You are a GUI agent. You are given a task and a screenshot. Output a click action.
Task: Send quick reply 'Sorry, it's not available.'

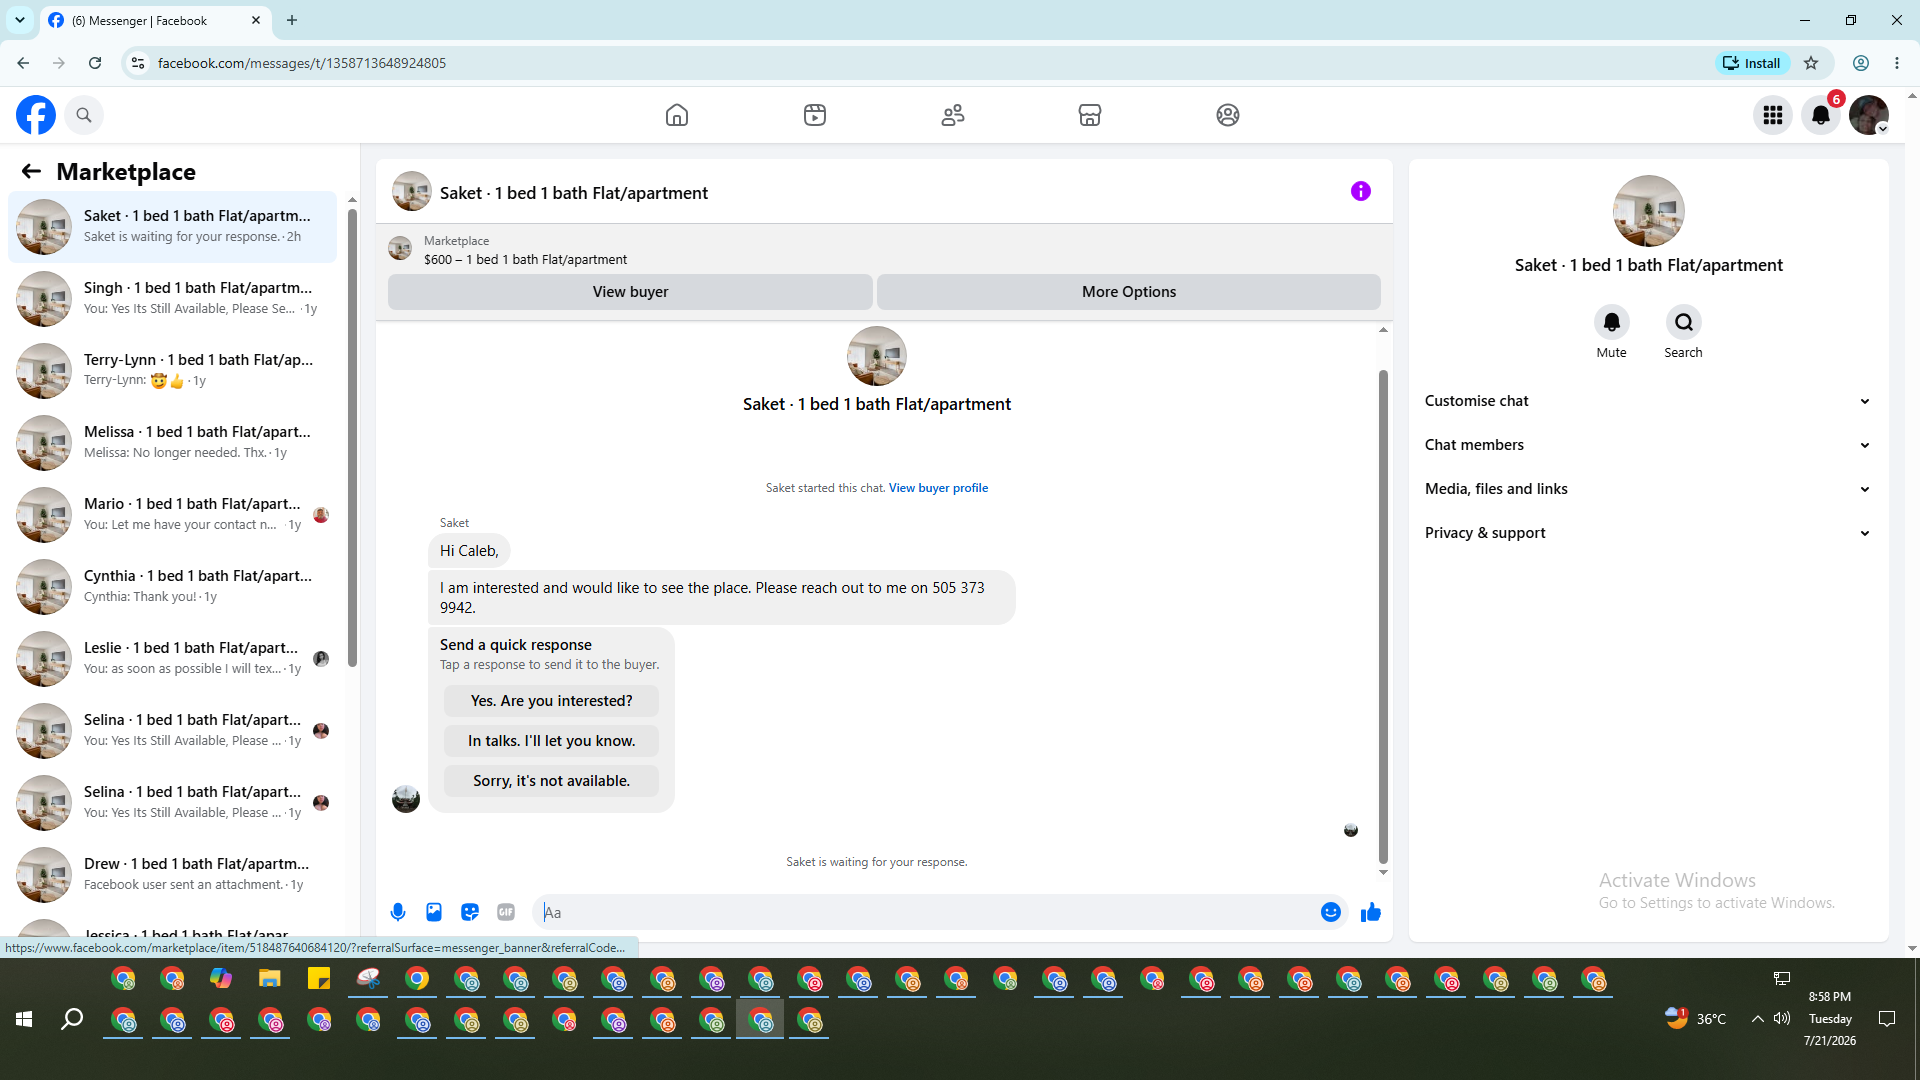(x=551, y=781)
